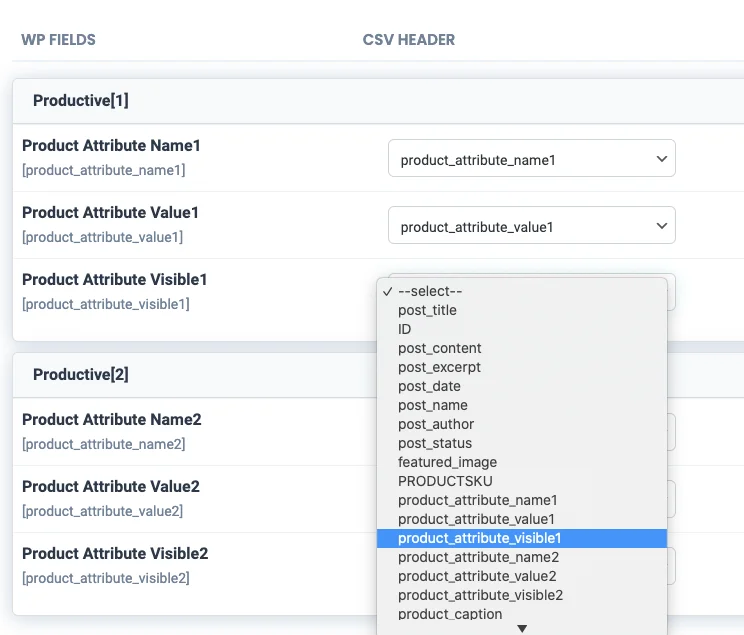The width and height of the screenshot is (744, 635).
Task: Pick post_content from the open list
Action: tap(439, 348)
